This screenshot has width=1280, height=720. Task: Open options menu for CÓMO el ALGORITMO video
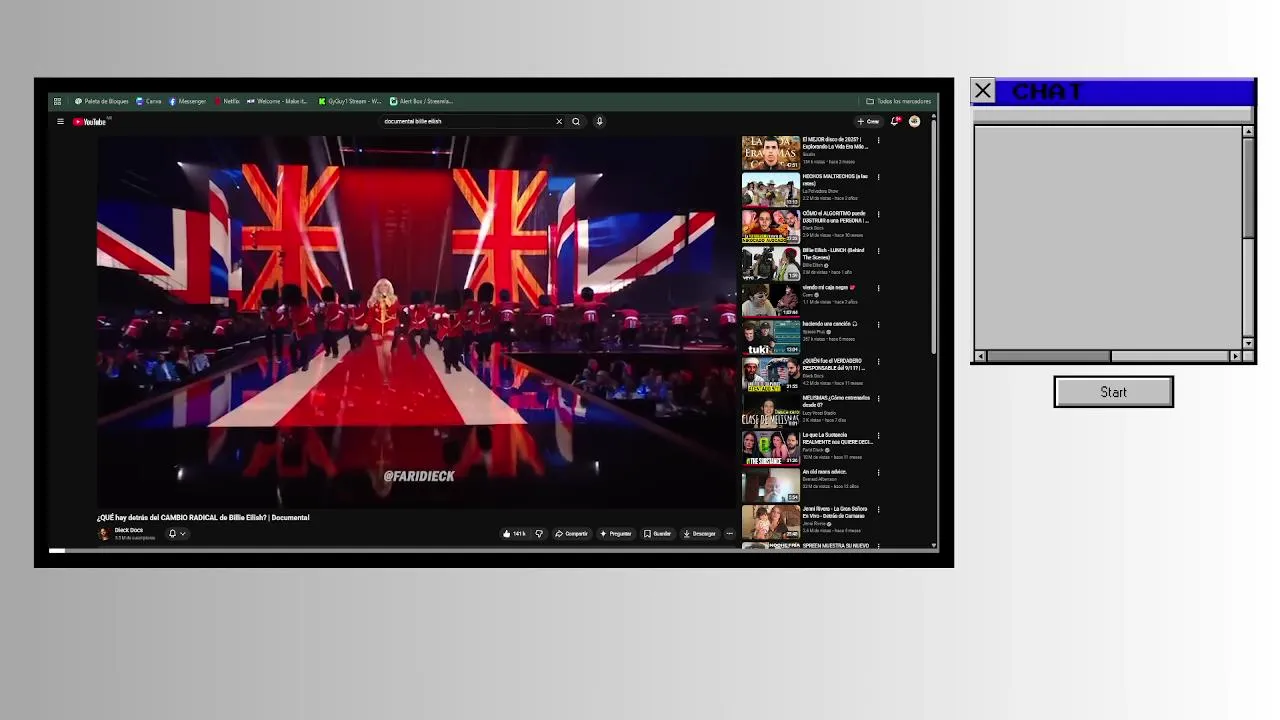(878, 214)
